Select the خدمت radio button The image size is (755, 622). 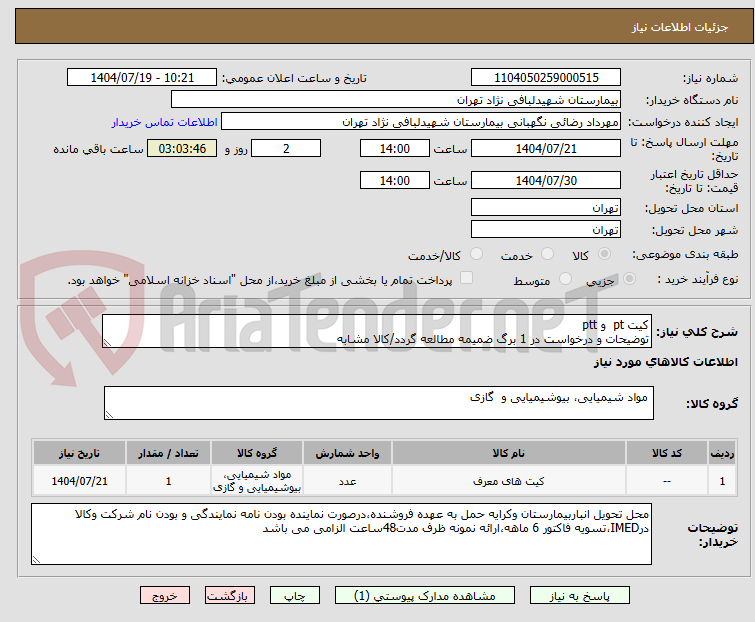tap(547, 254)
